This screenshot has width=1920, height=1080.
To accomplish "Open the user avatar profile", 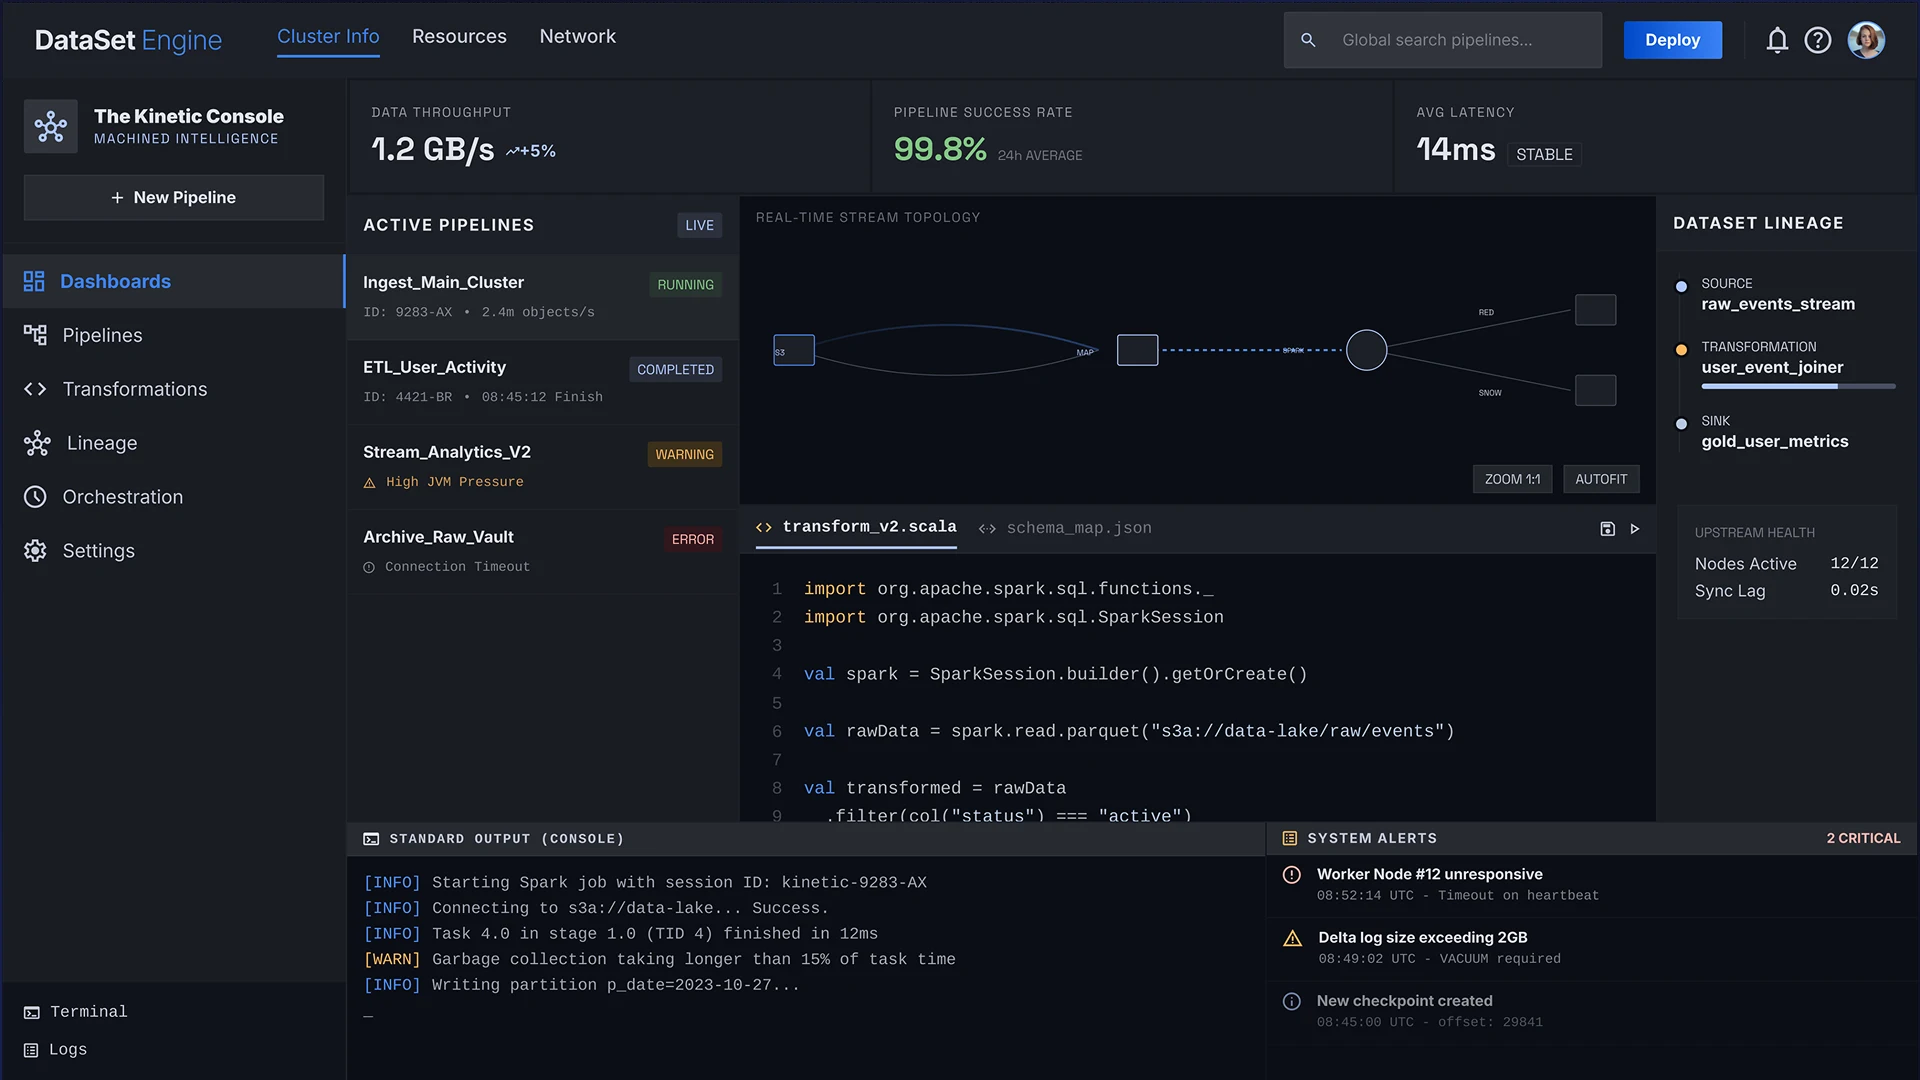I will (1865, 40).
